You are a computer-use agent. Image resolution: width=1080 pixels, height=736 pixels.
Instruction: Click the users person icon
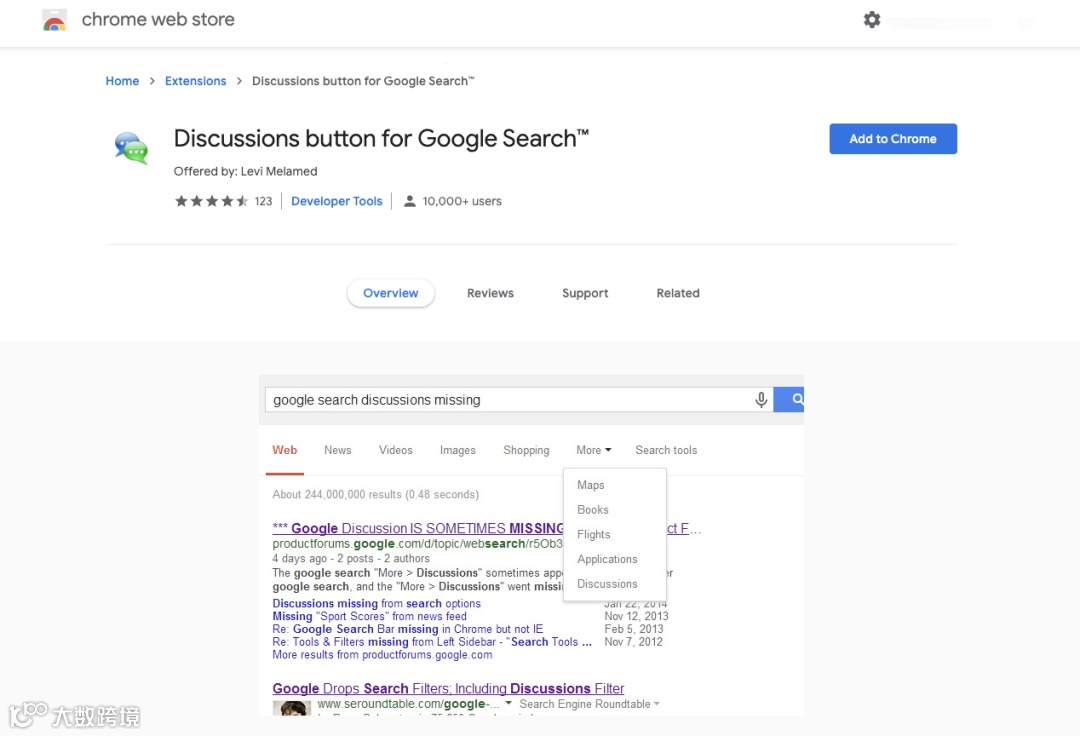tap(409, 201)
